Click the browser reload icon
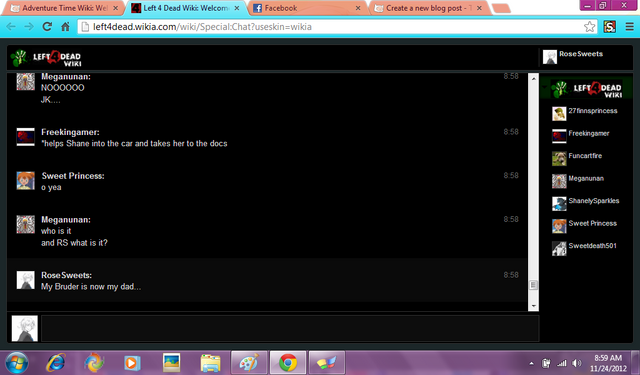 (47, 27)
